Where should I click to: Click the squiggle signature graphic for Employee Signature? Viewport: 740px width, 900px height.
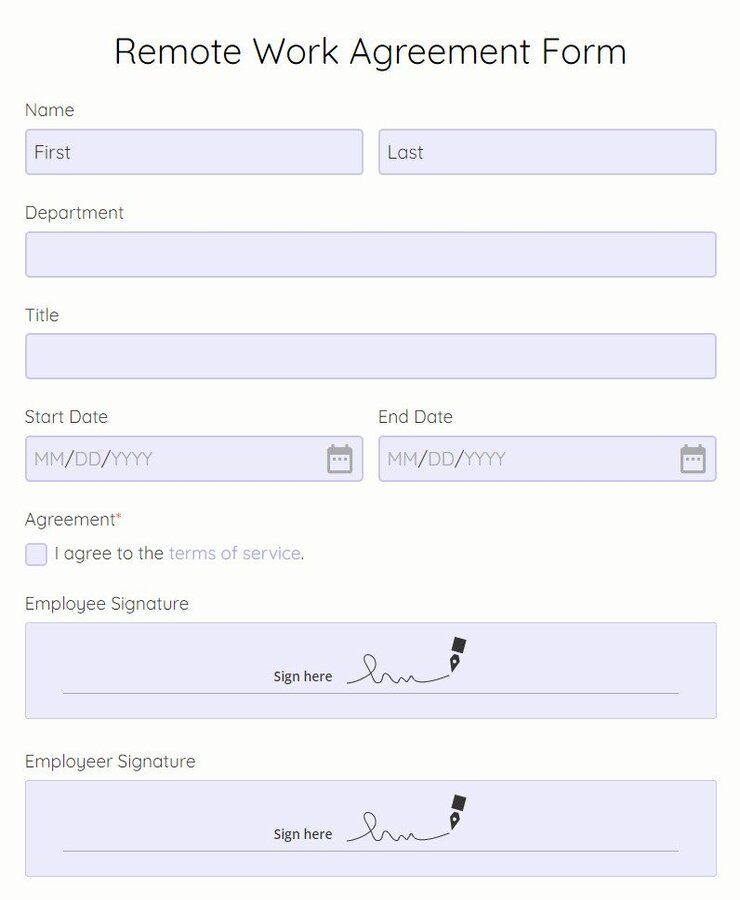pyautogui.click(x=395, y=668)
